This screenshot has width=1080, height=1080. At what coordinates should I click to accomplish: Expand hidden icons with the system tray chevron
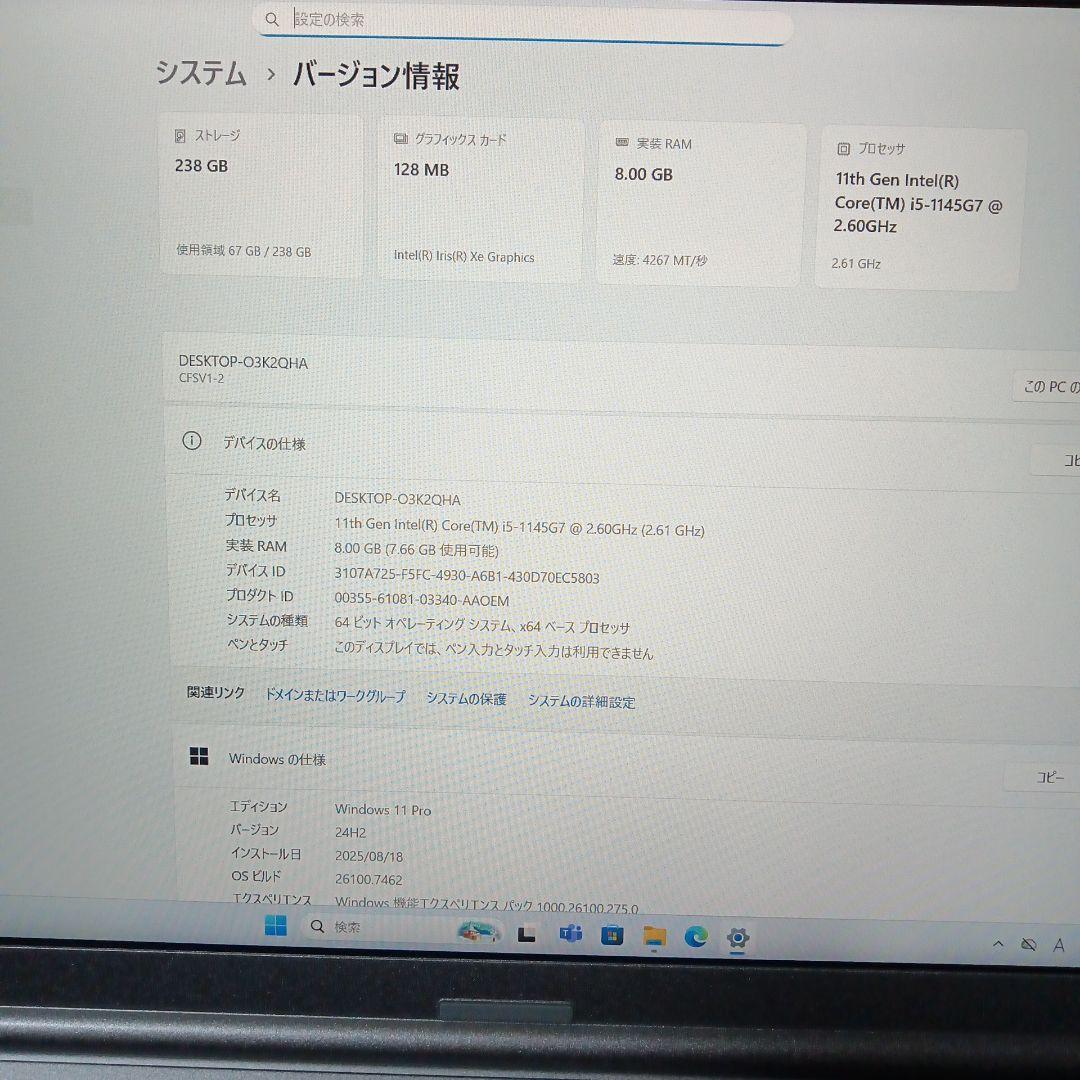click(998, 944)
